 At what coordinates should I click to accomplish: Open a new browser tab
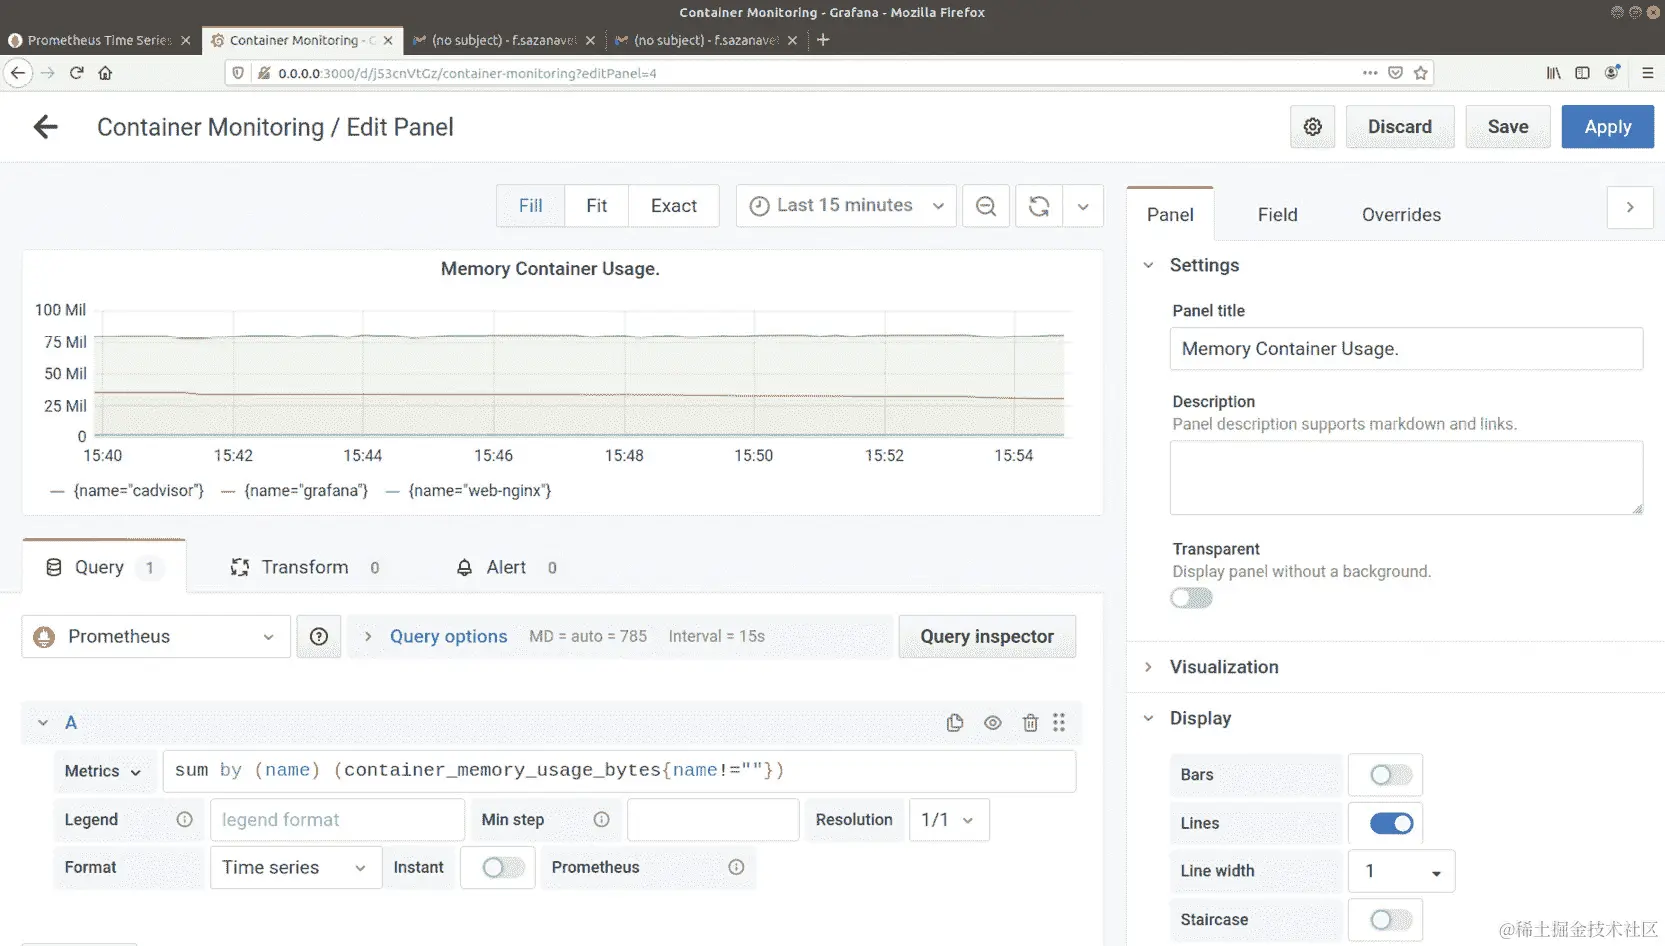(x=823, y=40)
